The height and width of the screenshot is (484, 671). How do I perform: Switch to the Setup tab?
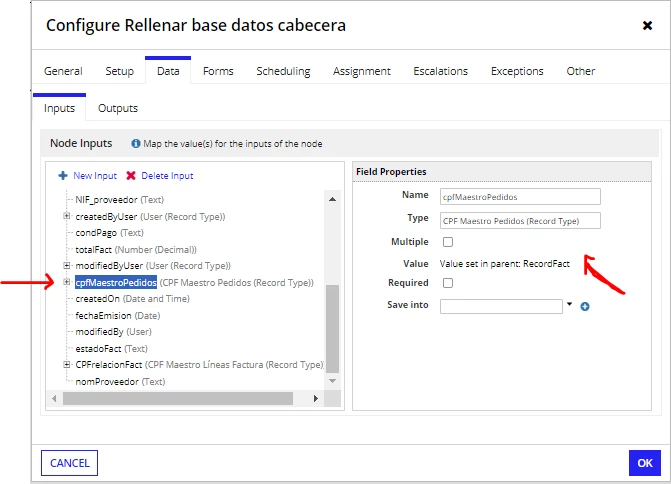point(119,71)
